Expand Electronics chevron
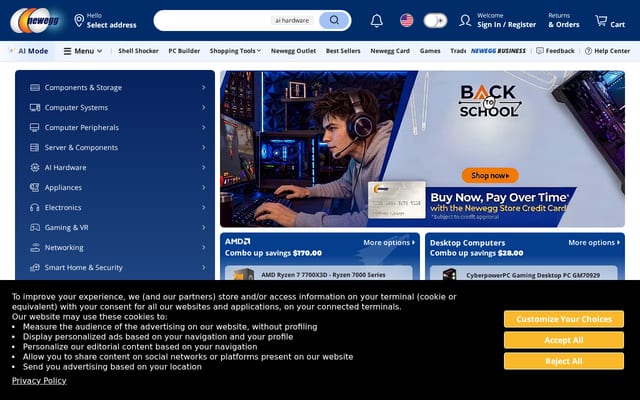Image resolution: width=640 pixels, height=400 pixels. coord(204,207)
